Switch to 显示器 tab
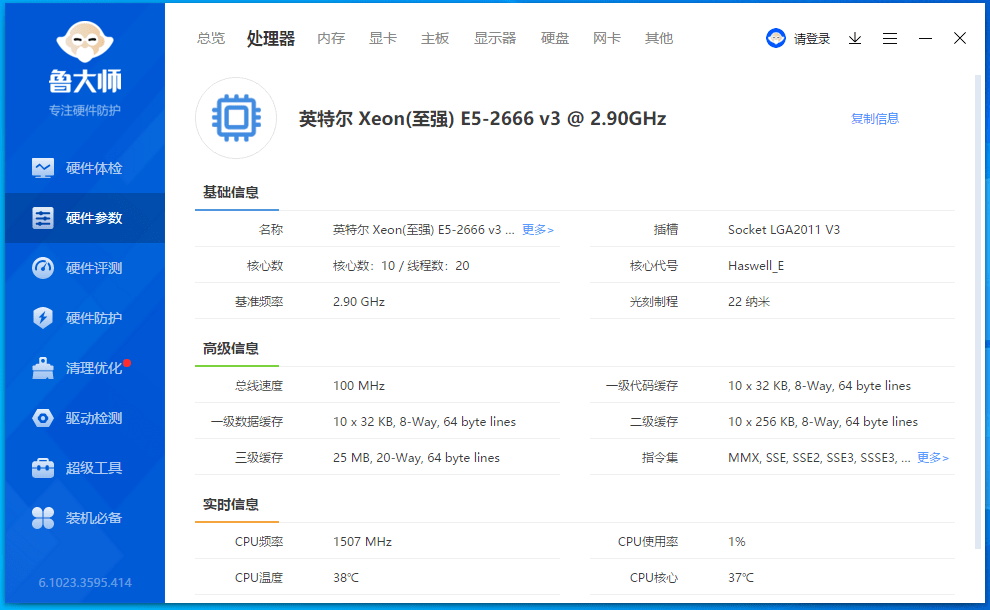The height and width of the screenshot is (610, 990). (495, 39)
